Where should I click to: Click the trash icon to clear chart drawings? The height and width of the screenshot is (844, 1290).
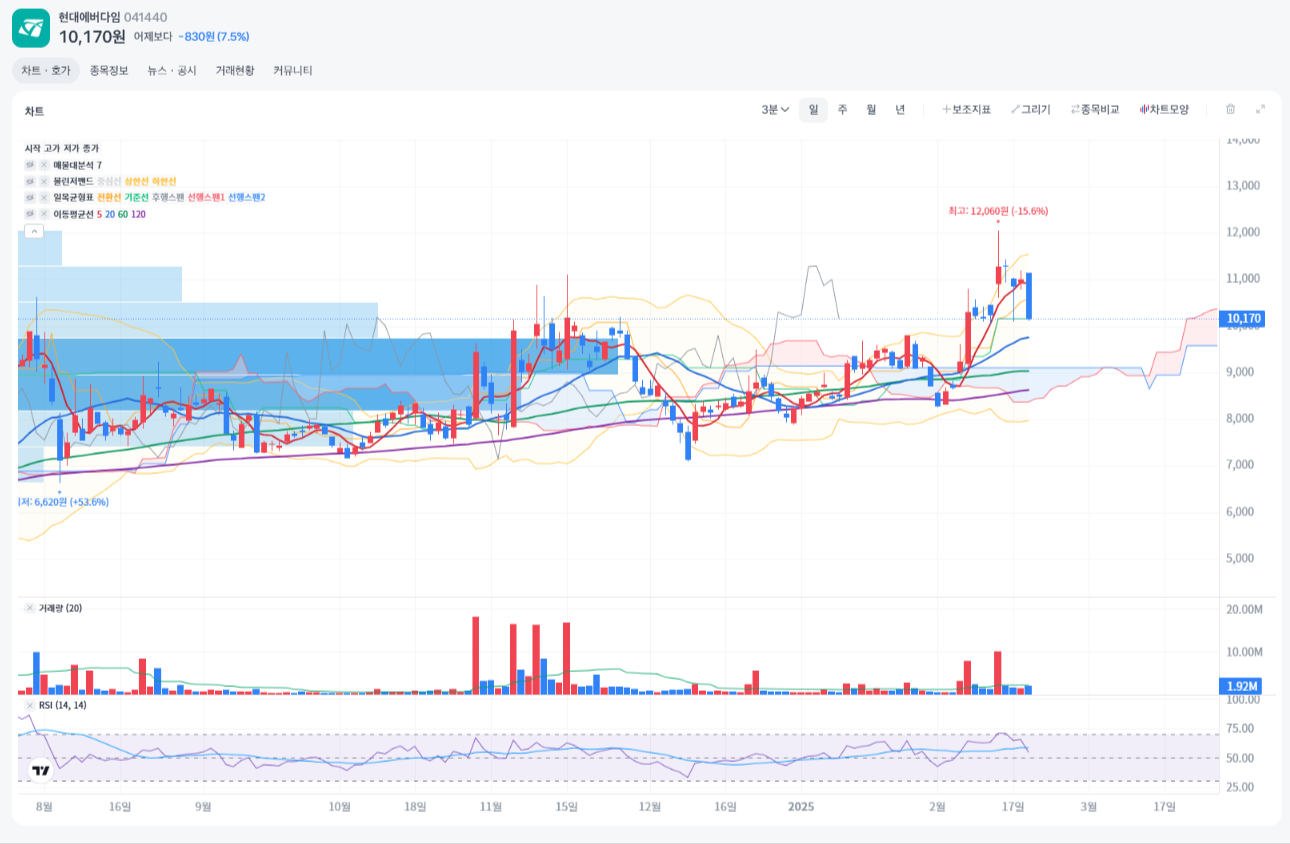[1231, 109]
